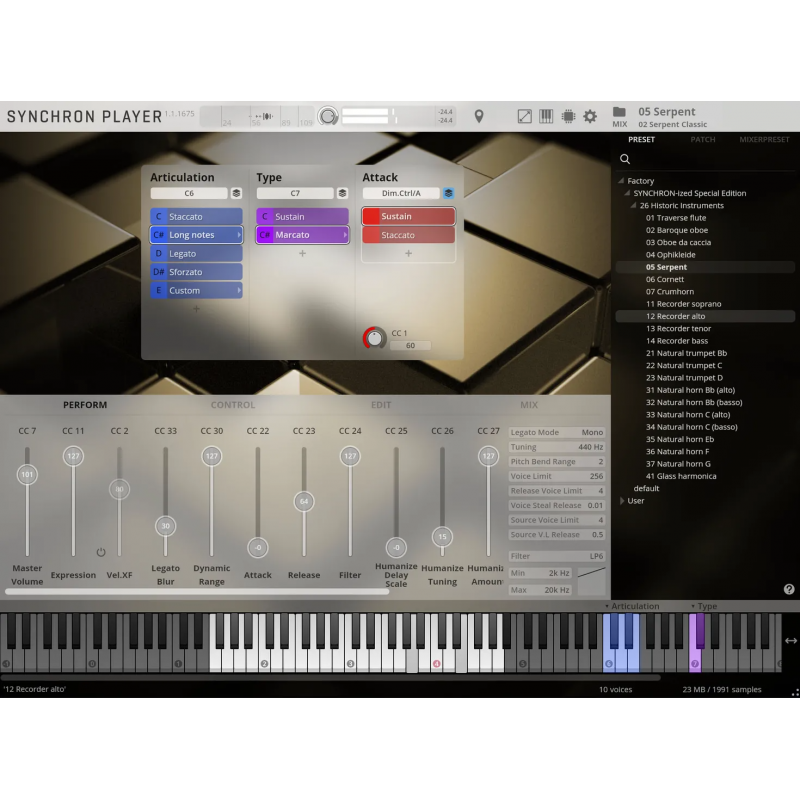Toggle the Staccato attack off
800x800 pixels.
[x=408, y=235]
